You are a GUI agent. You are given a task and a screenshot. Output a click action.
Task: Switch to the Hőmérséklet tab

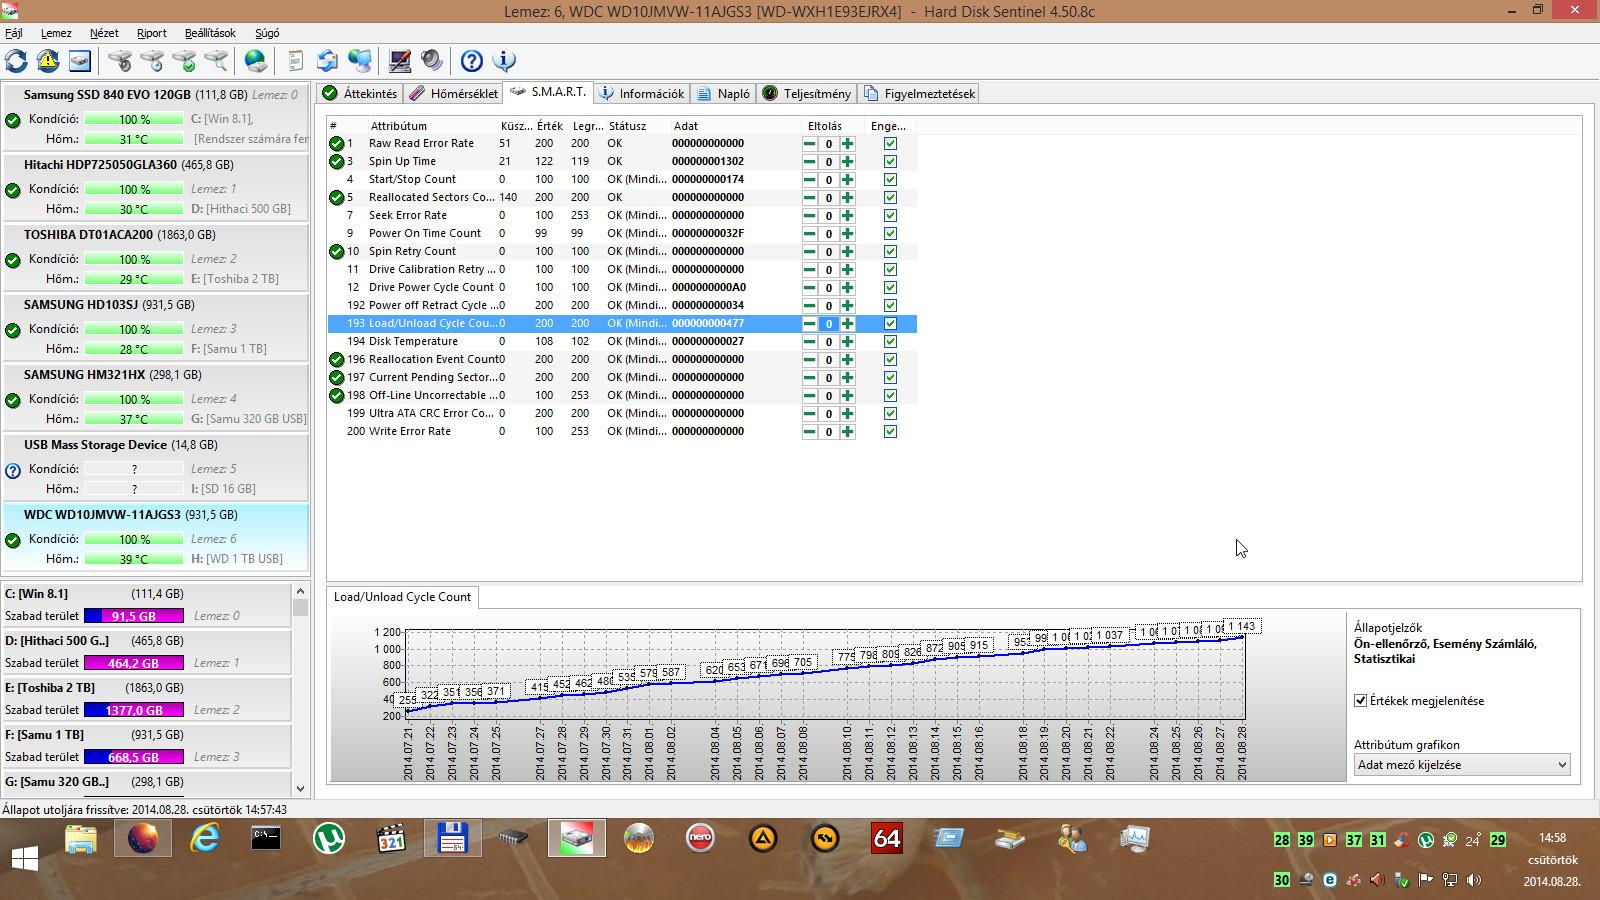click(453, 93)
